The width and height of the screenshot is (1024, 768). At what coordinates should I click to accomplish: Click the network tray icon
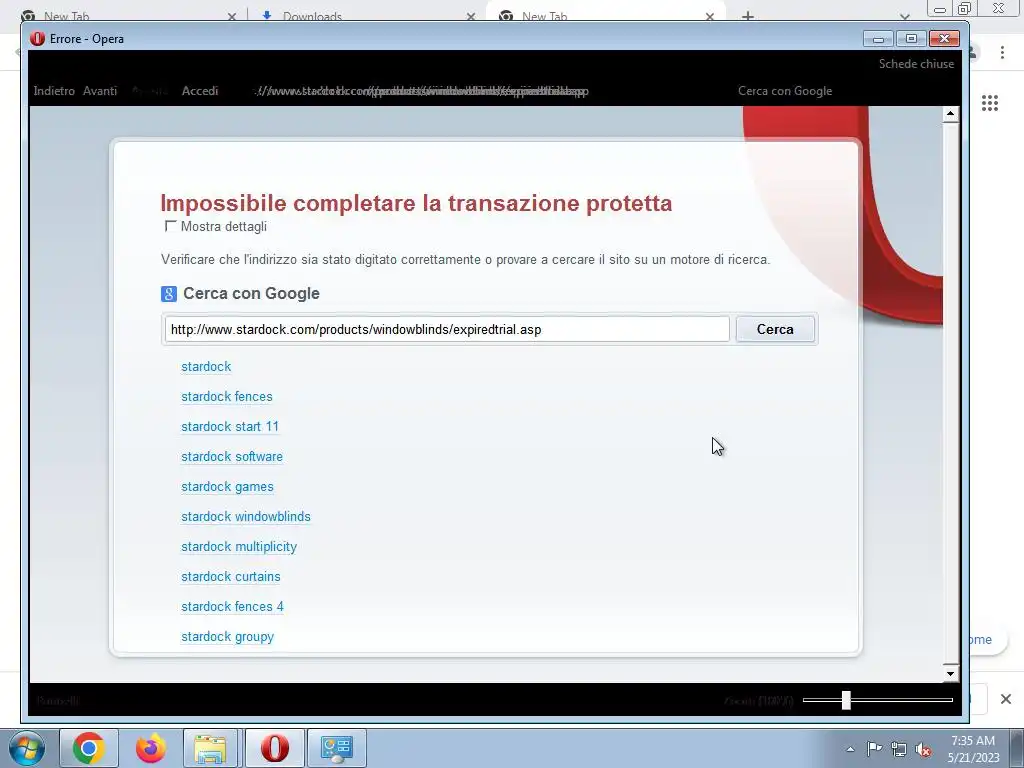[x=899, y=749]
